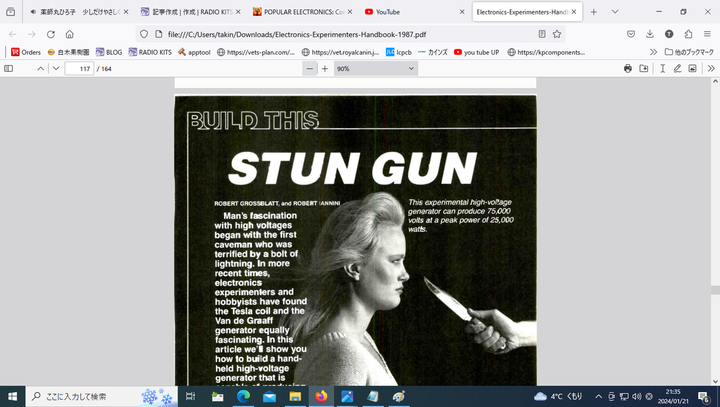Screen dimensions: 720x407
Task: Open the account profile icon
Action: (x=669, y=34)
